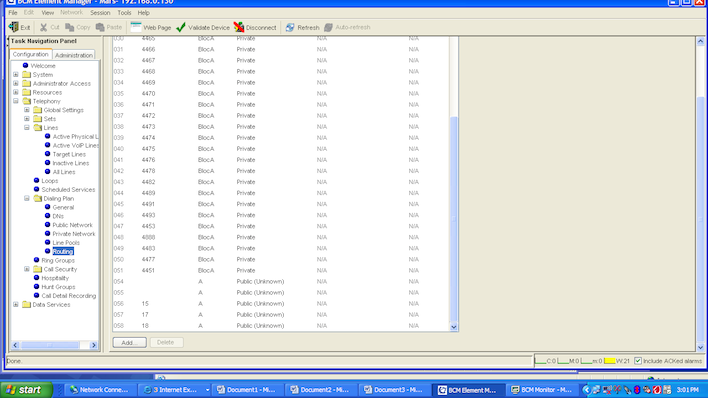This screenshot has height=398, width=708.
Task: Expand the Data Services folder
Action: click(16, 304)
